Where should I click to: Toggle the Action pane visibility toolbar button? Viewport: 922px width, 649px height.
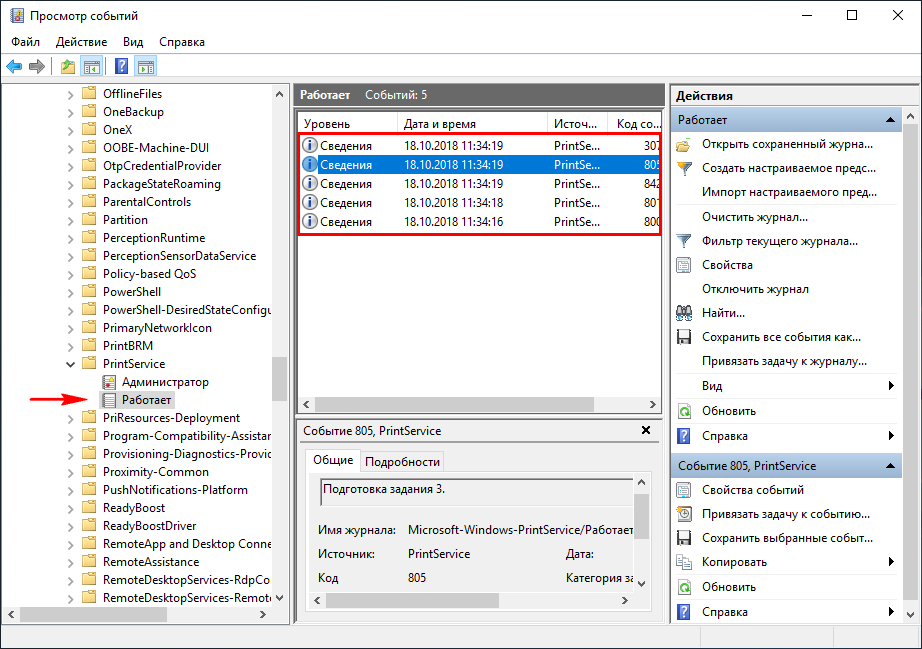(x=146, y=67)
